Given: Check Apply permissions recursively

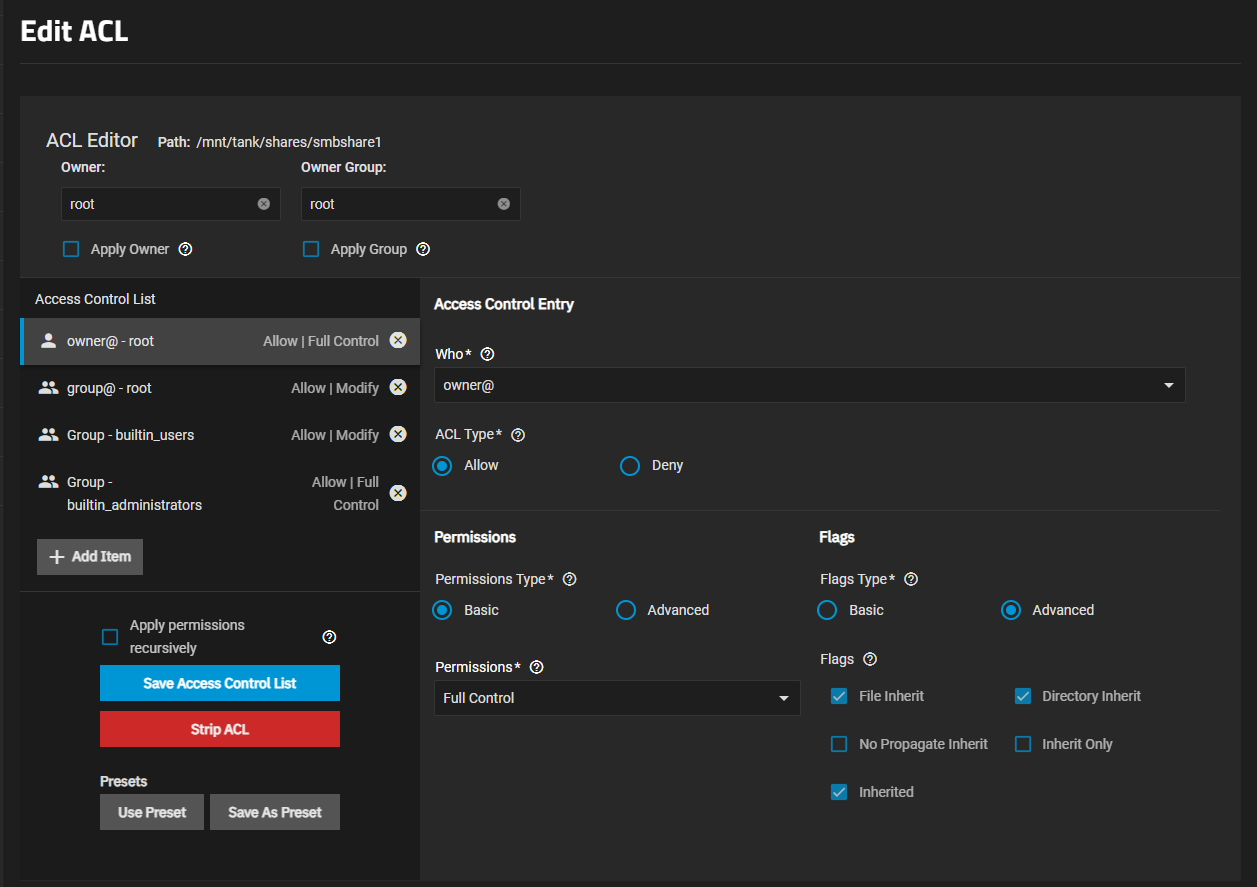Looking at the screenshot, I should click(x=110, y=637).
